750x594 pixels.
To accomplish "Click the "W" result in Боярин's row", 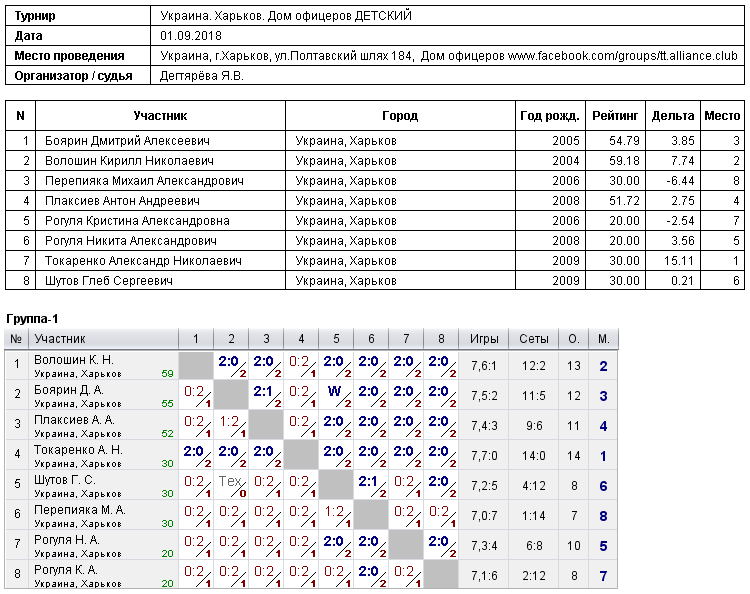I will pyautogui.click(x=334, y=392).
